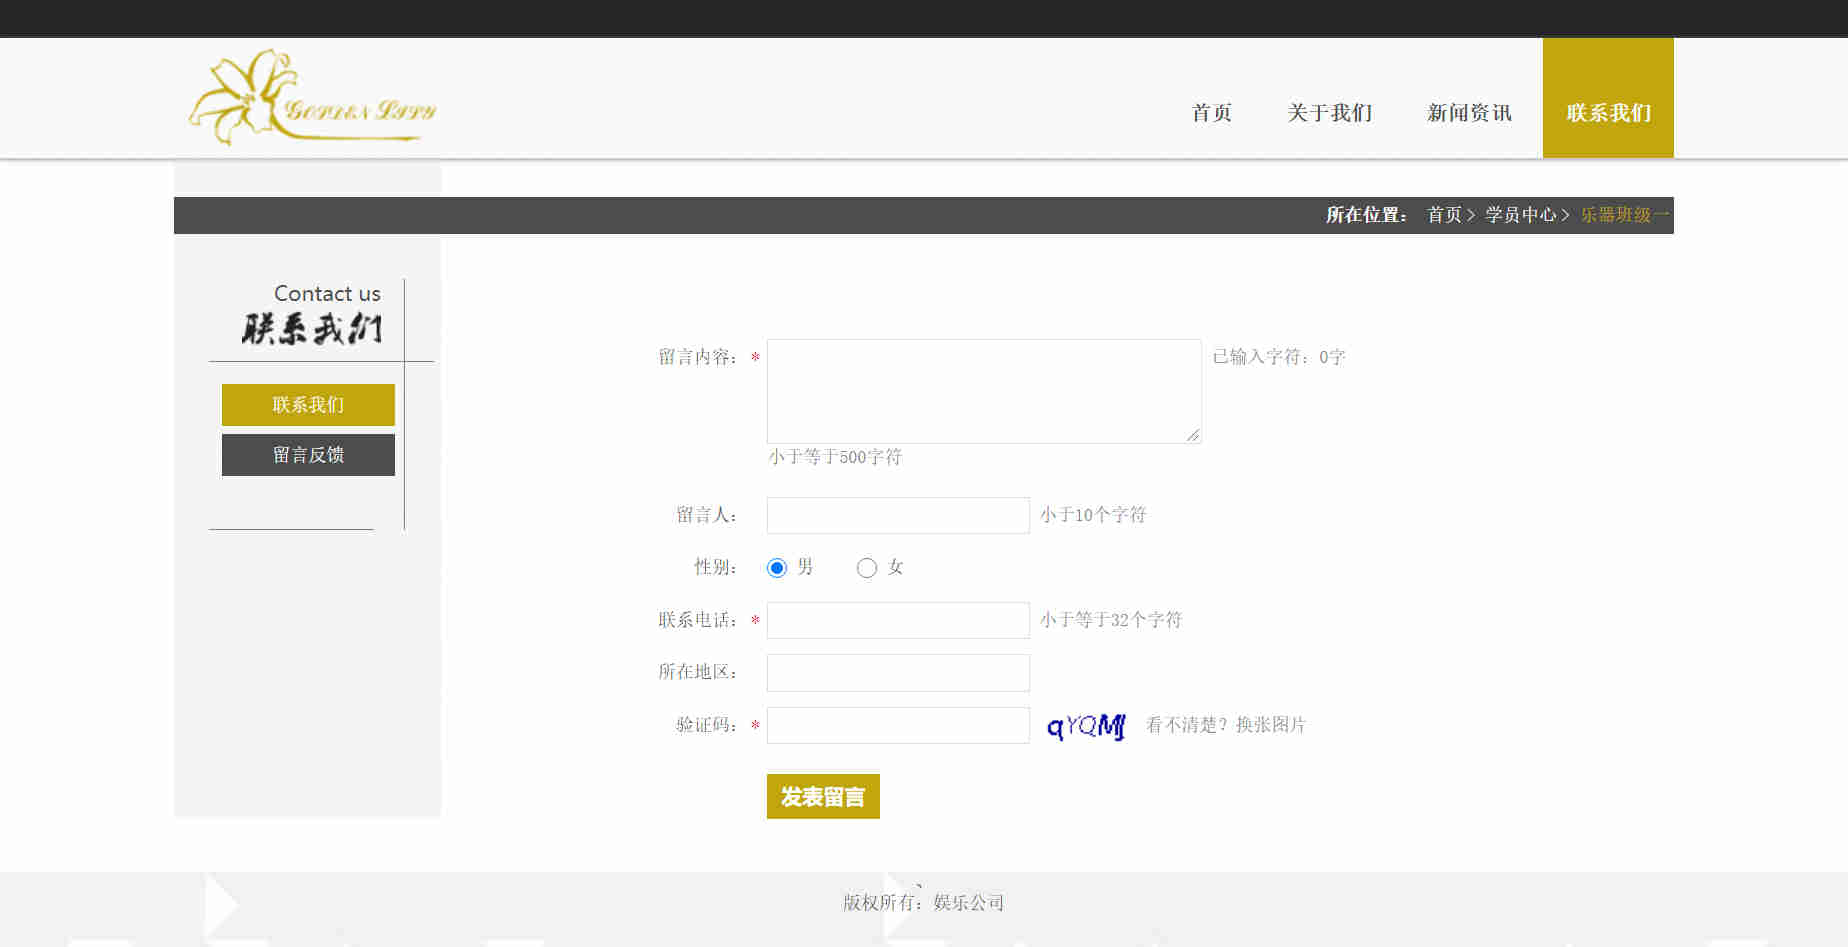Click the captcha verification image

point(1085,726)
